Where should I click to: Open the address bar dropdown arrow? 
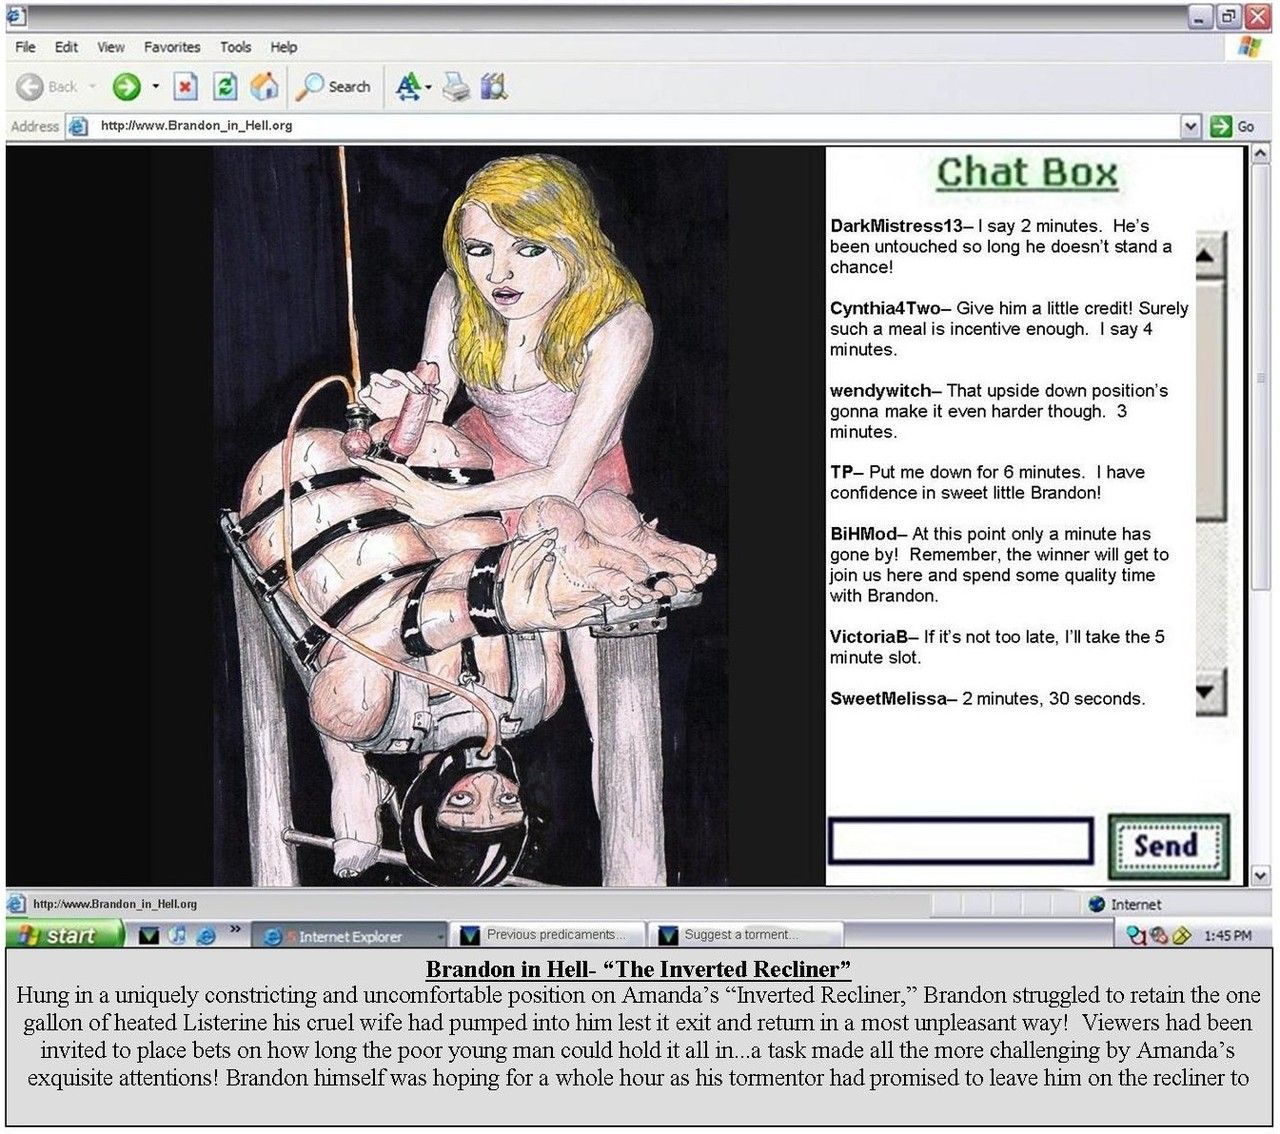point(1190,126)
